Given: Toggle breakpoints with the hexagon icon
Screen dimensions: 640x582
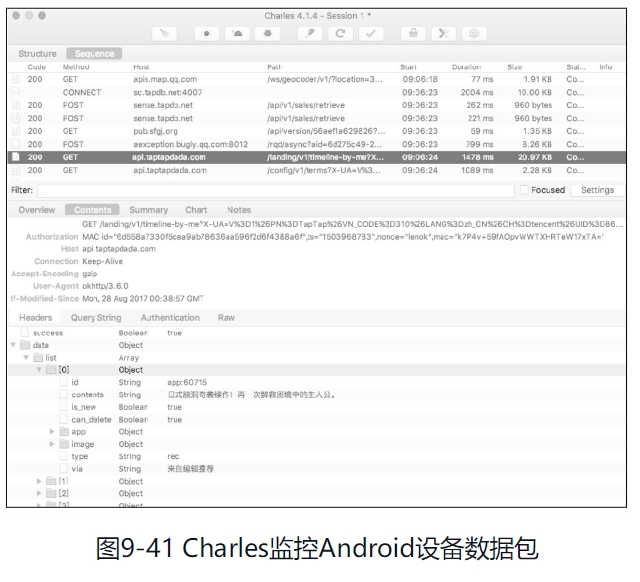Looking at the screenshot, I should (x=269, y=34).
